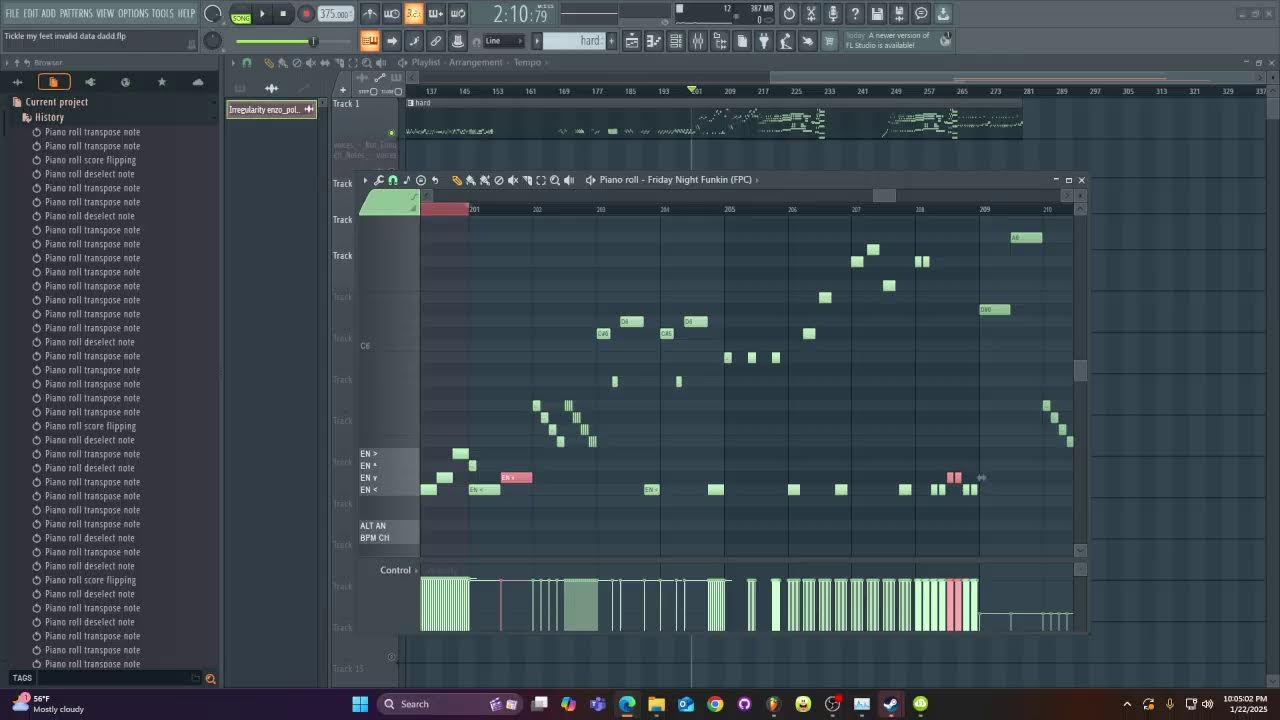The height and width of the screenshot is (720, 1280).
Task: Open the plugin picker plug icon
Action: pos(764,41)
